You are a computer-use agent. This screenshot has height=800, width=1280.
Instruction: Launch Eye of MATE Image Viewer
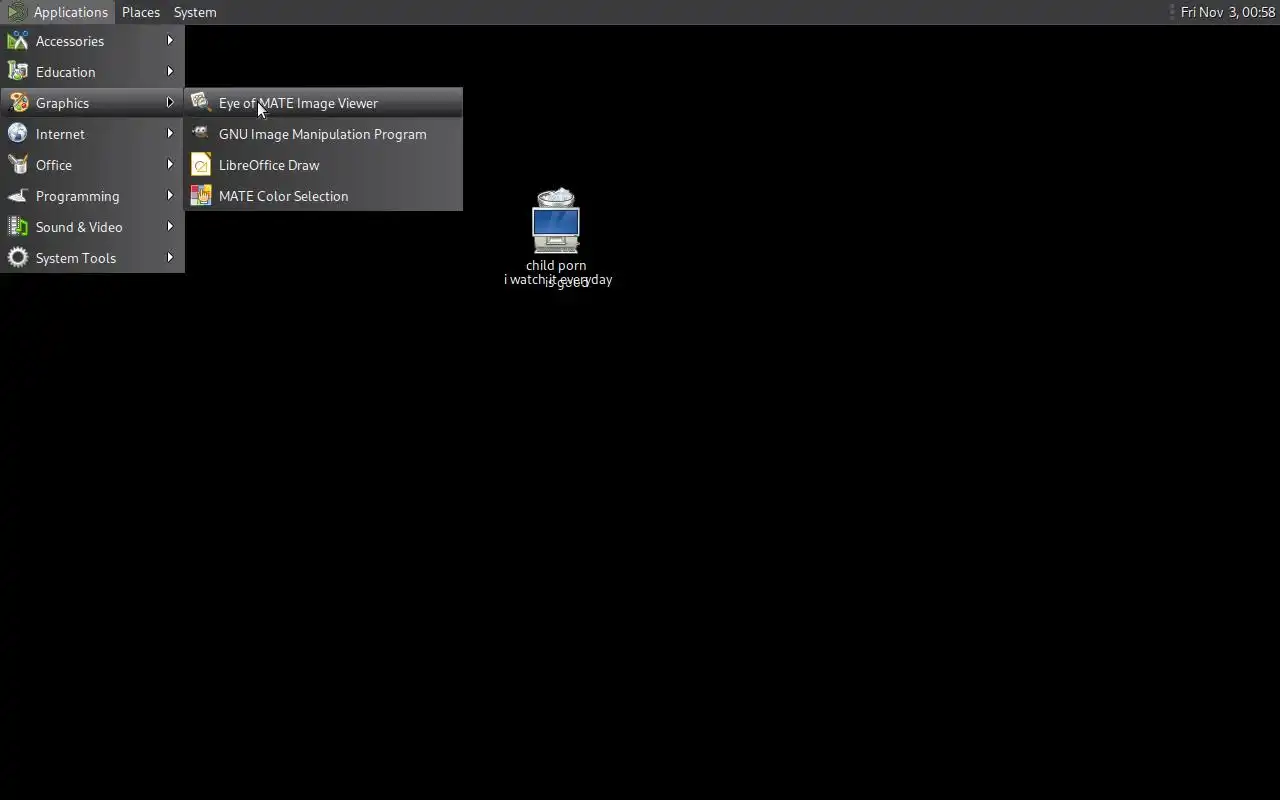[x=323, y=103]
